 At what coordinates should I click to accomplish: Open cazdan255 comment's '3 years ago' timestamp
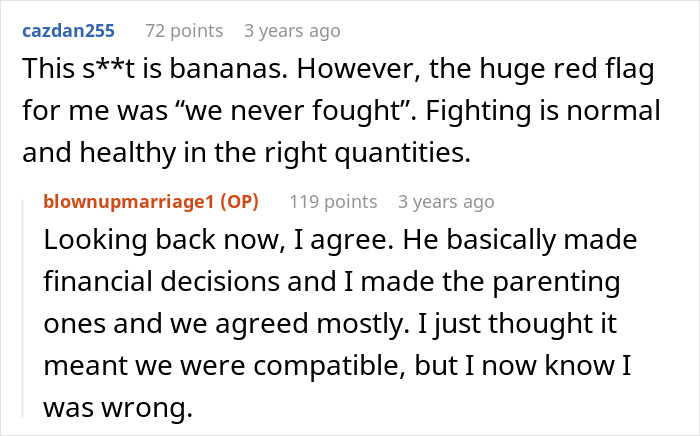tap(292, 31)
